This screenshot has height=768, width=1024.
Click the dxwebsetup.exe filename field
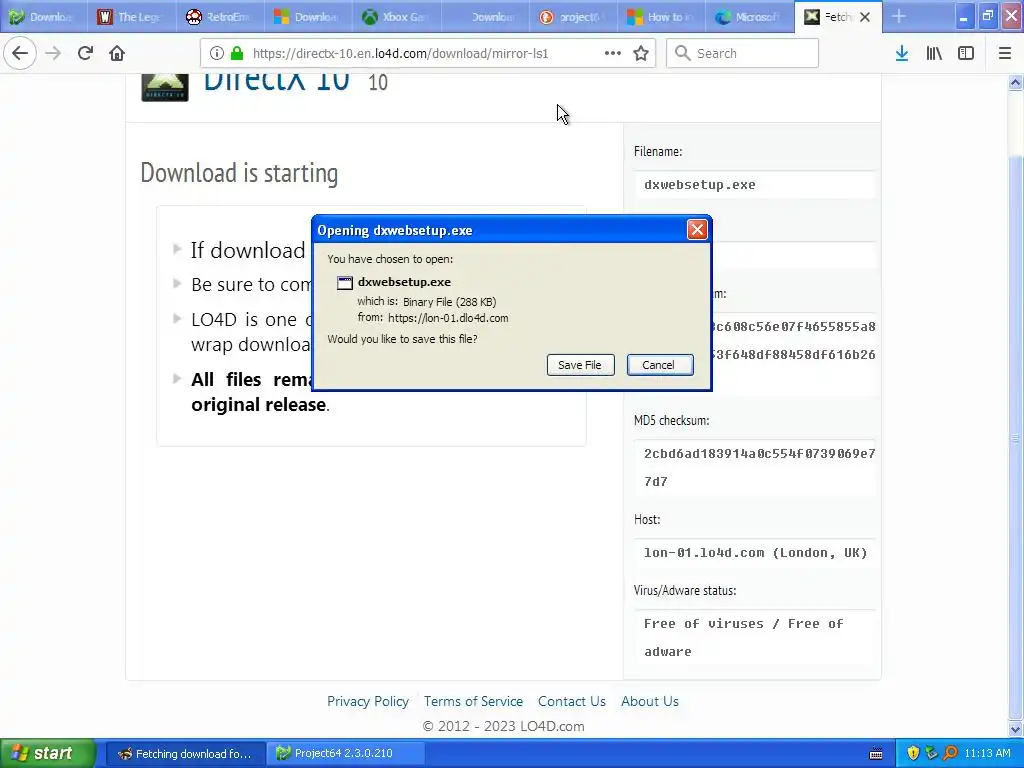pyautogui.click(x=754, y=185)
